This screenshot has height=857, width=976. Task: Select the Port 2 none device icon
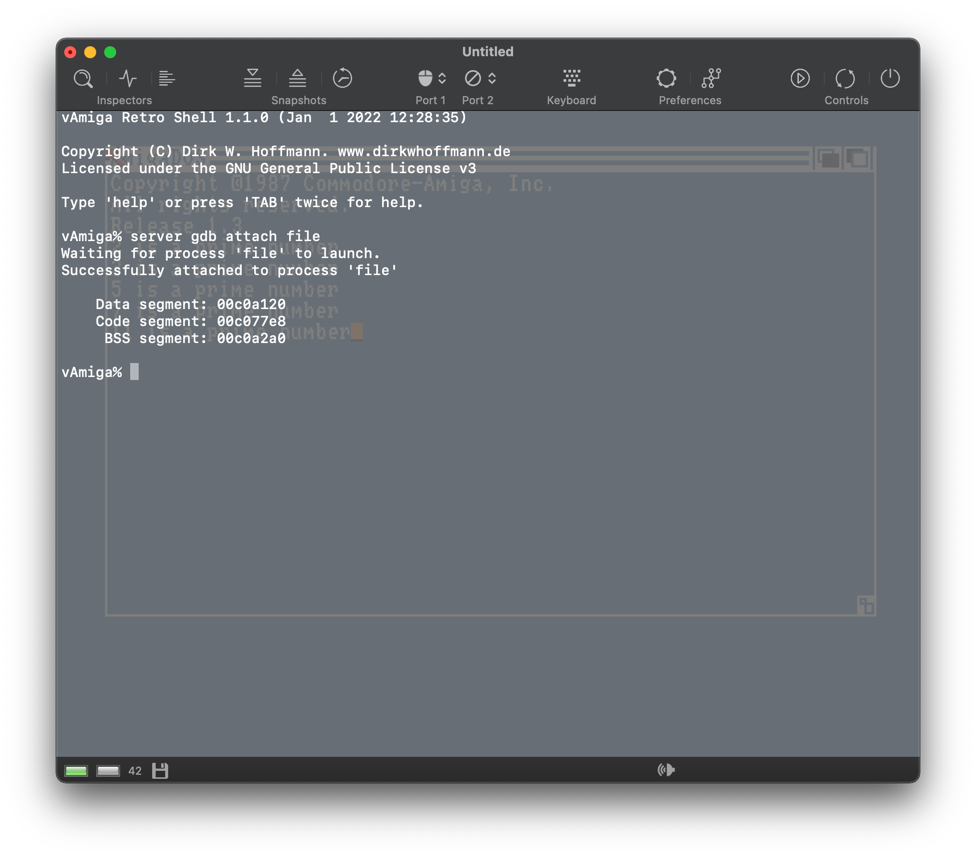coord(472,78)
